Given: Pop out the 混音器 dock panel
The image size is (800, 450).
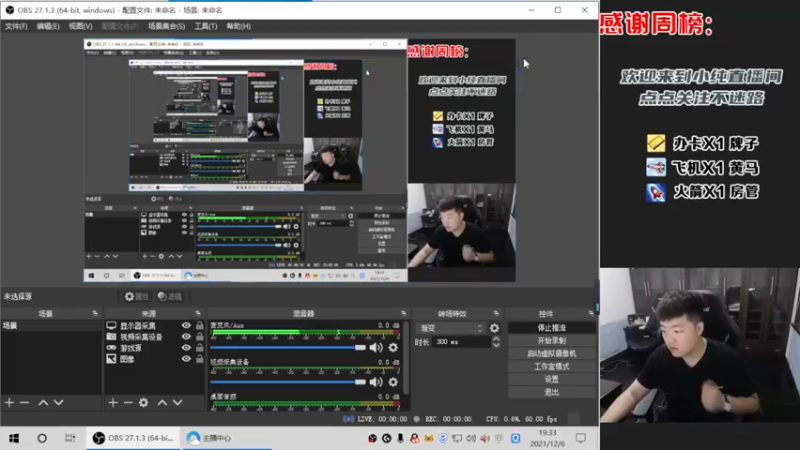Looking at the screenshot, I should (x=404, y=313).
